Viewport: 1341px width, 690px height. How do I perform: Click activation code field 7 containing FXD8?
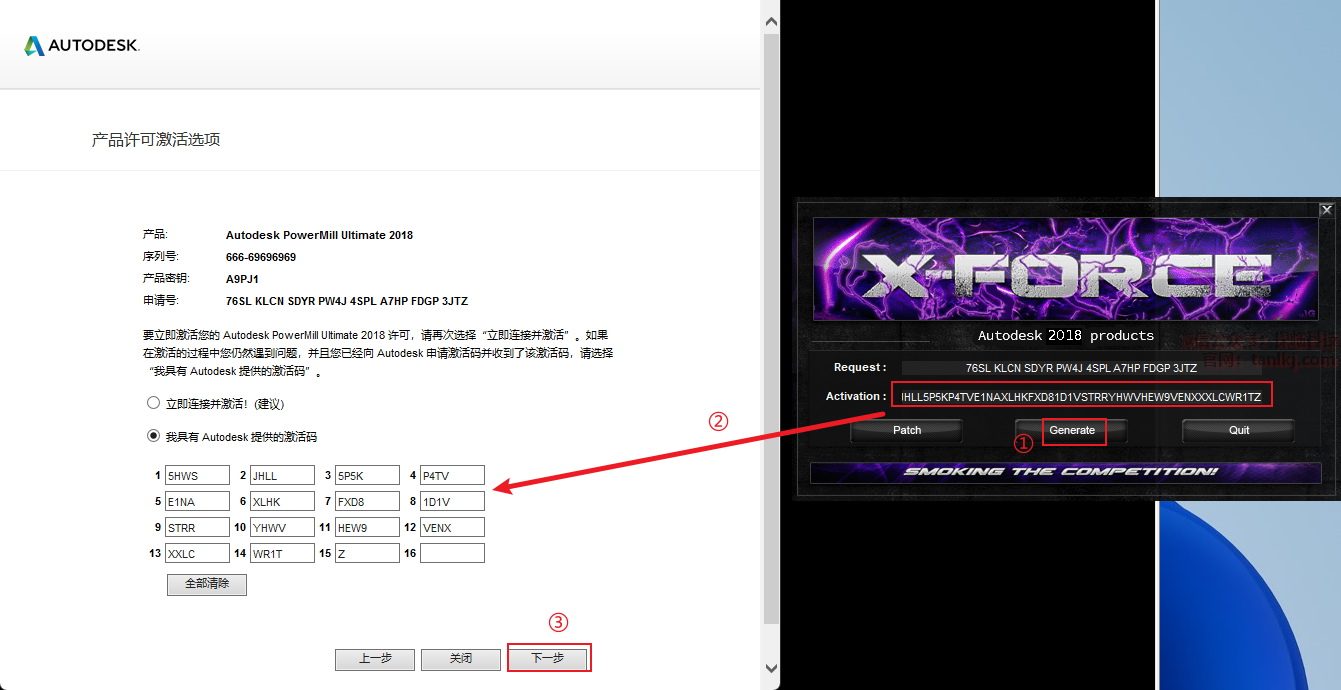coord(367,501)
